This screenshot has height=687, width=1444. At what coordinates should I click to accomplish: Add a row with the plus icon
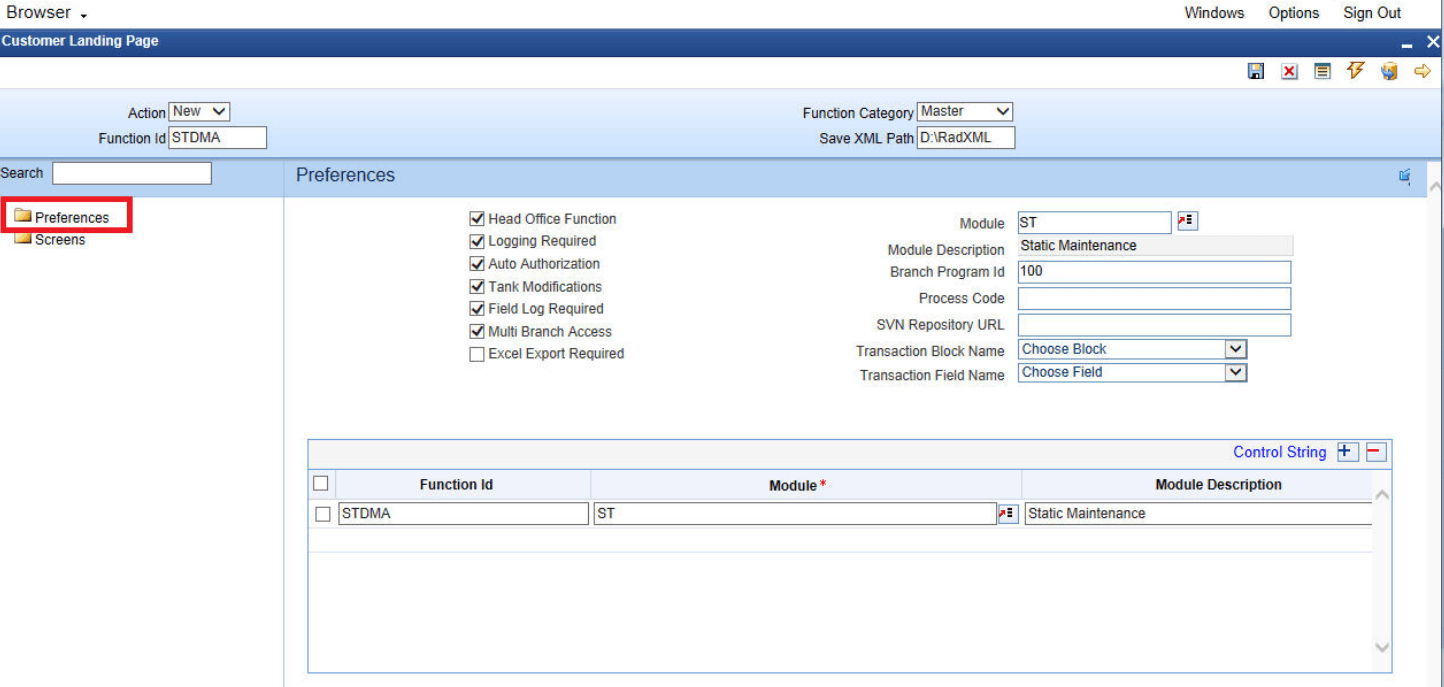(x=1347, y=452)
